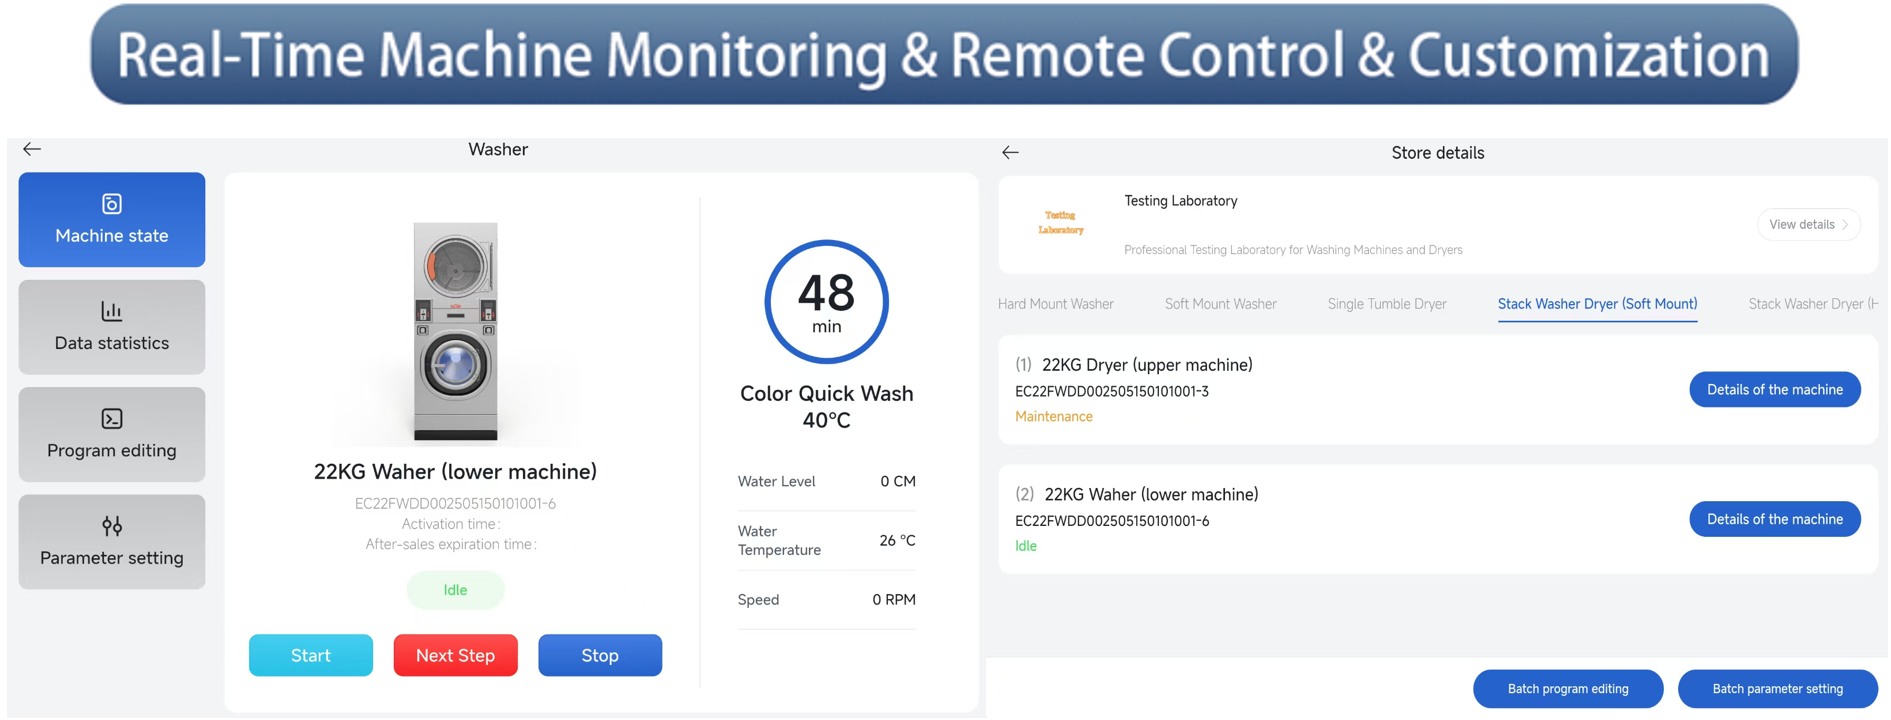The width and height of the screenshot is (1891, 720).
Task: Open Data statistics via bar chart icon
Action: tap(112, 311)
